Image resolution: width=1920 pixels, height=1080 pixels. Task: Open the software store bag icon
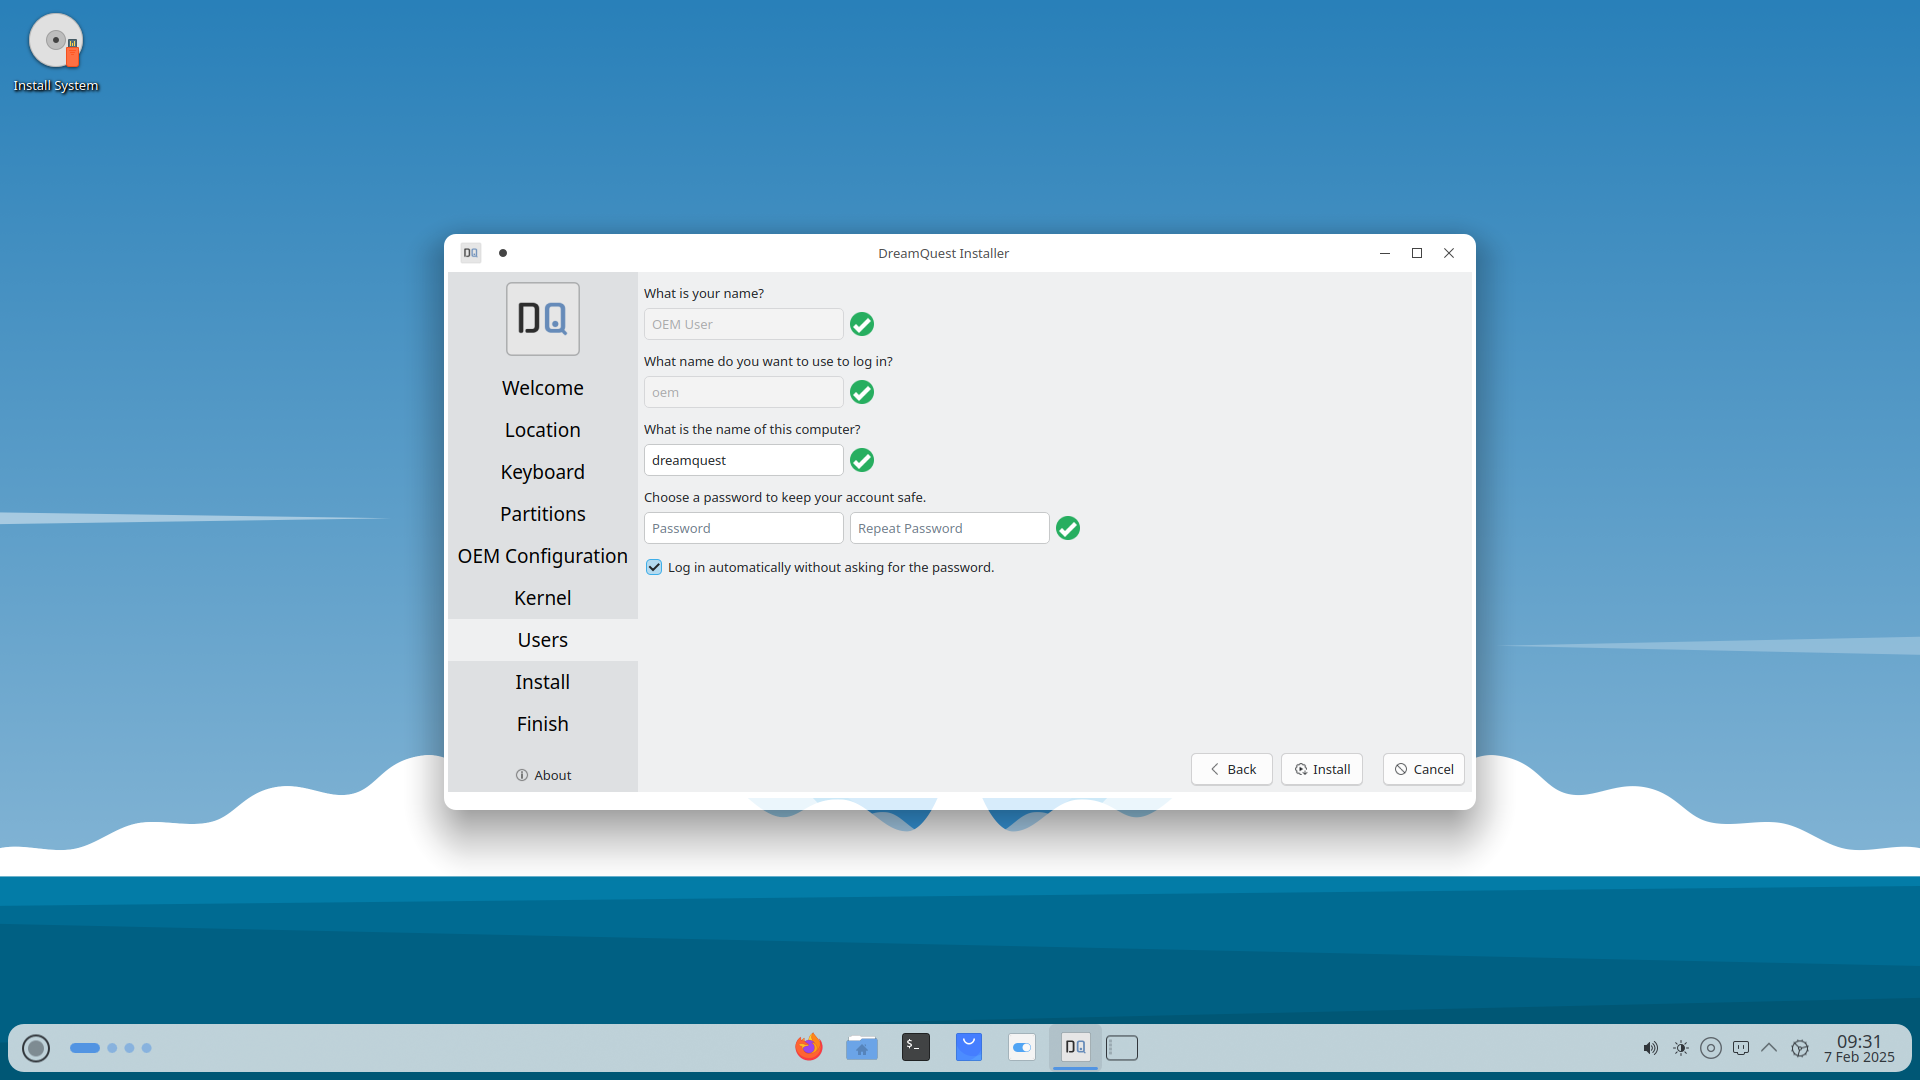coord(969,1047)
